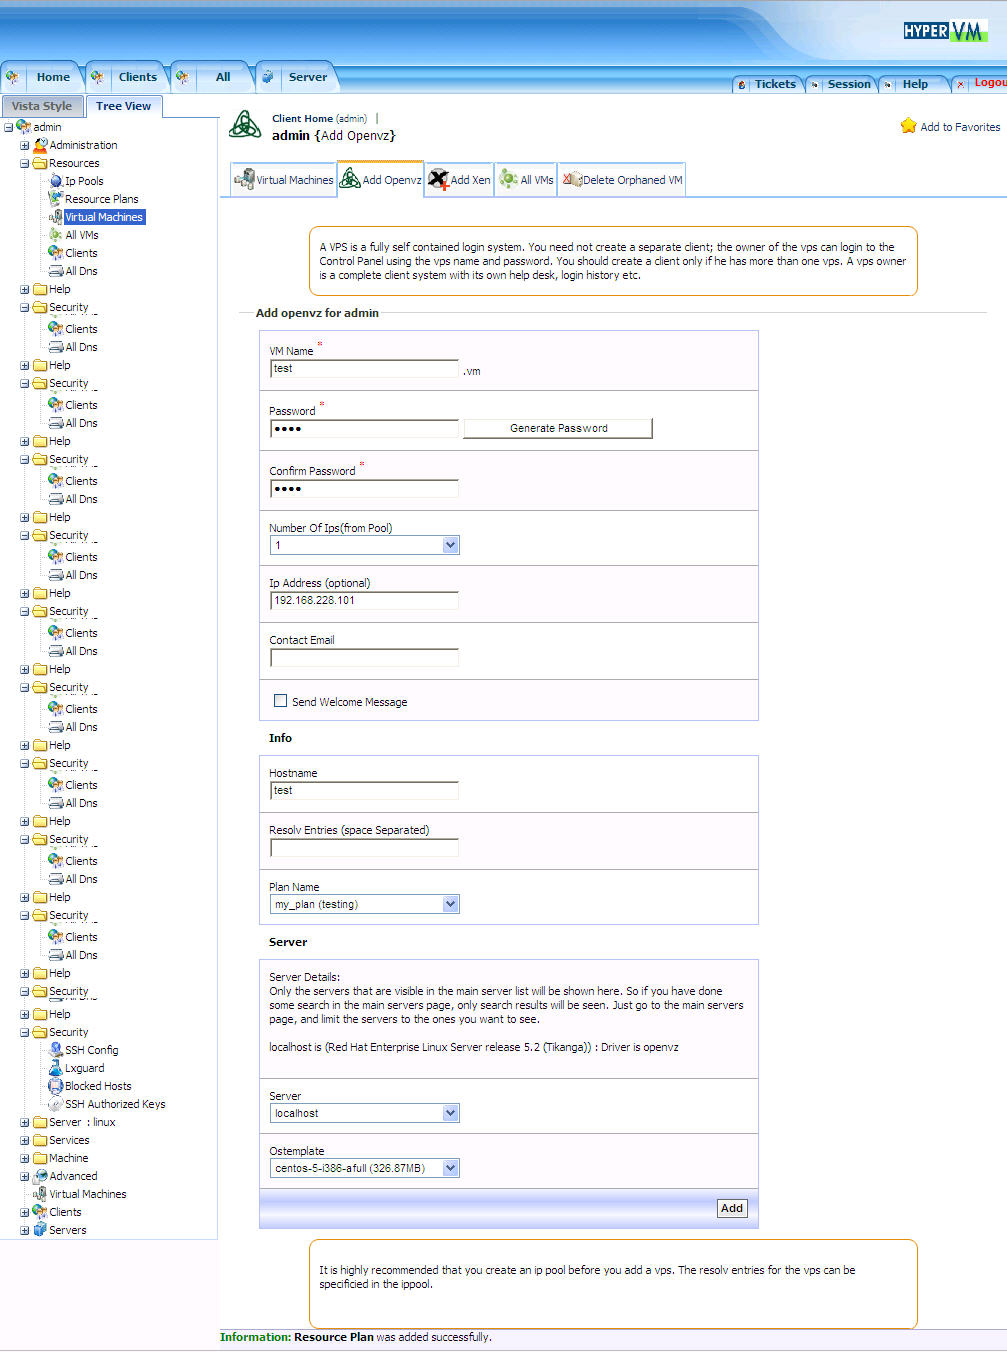Click the Contact Email input field
The width and height of the screenshot is (1007, 1352).
click(364, 657)
